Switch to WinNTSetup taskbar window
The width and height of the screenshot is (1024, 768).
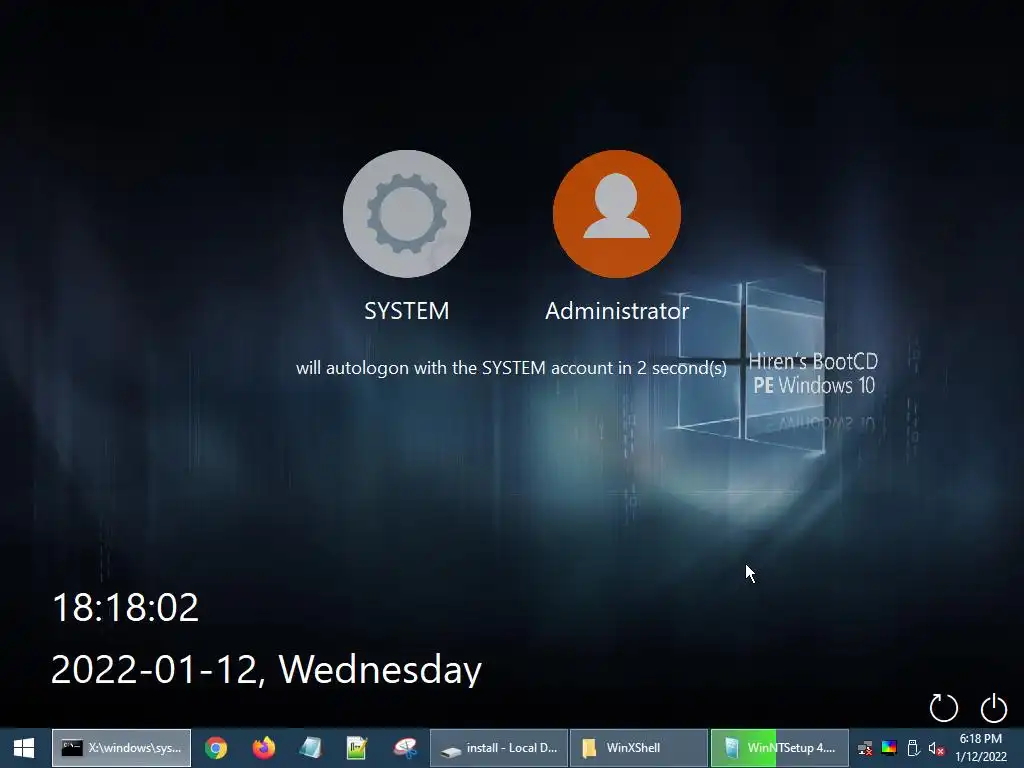780,748
